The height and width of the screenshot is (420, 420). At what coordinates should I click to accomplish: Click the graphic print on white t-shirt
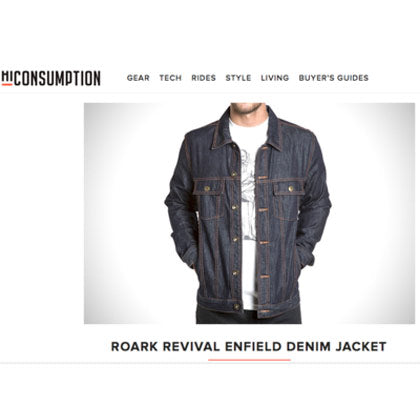[248, 193]
